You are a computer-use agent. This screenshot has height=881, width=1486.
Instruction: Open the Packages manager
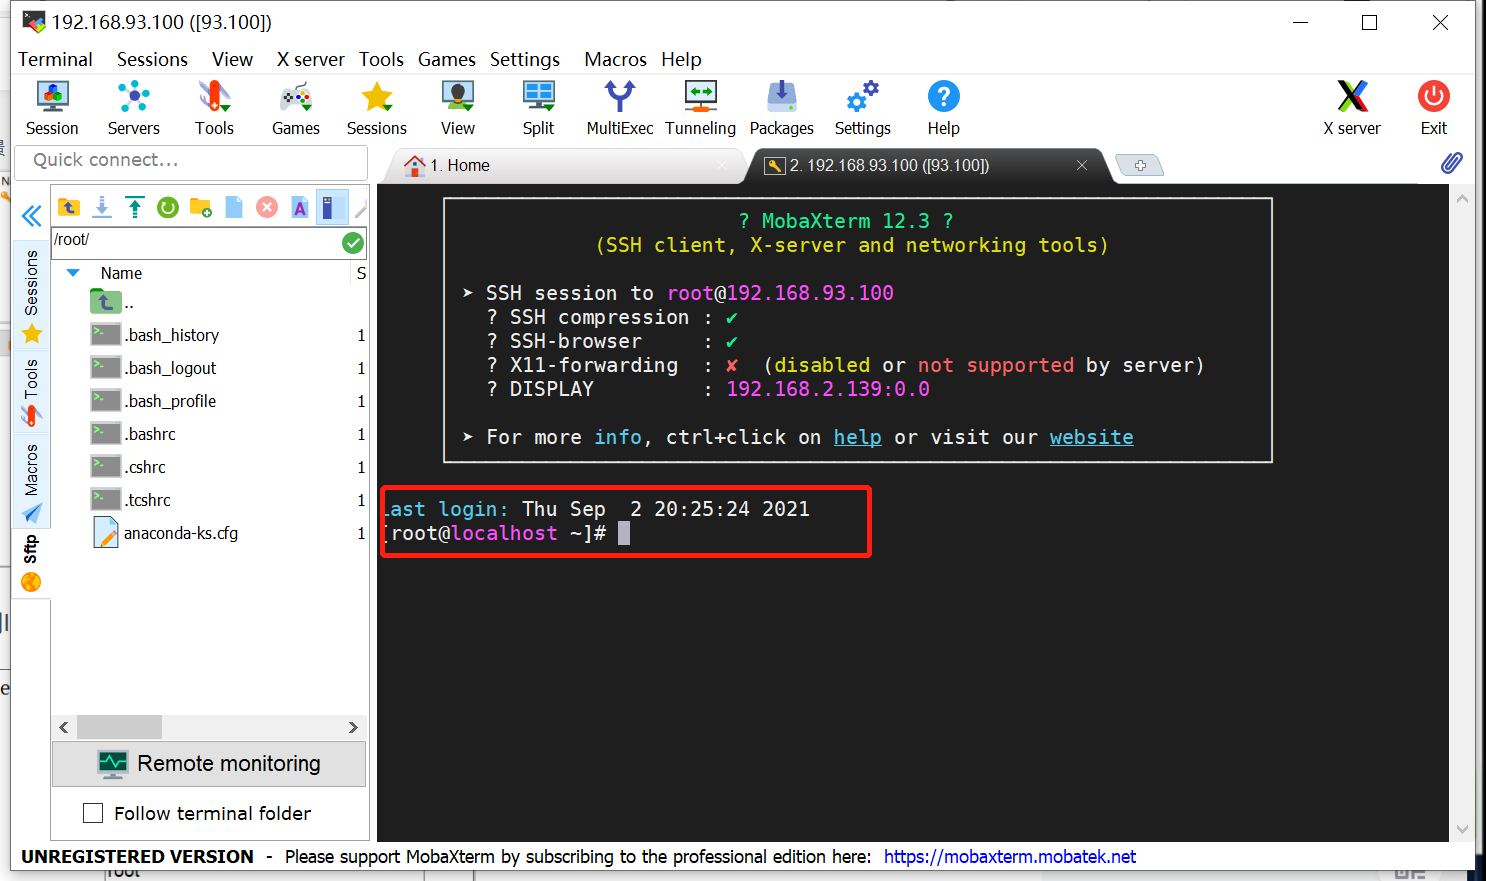pyautogui.click(x=781, y=107)
